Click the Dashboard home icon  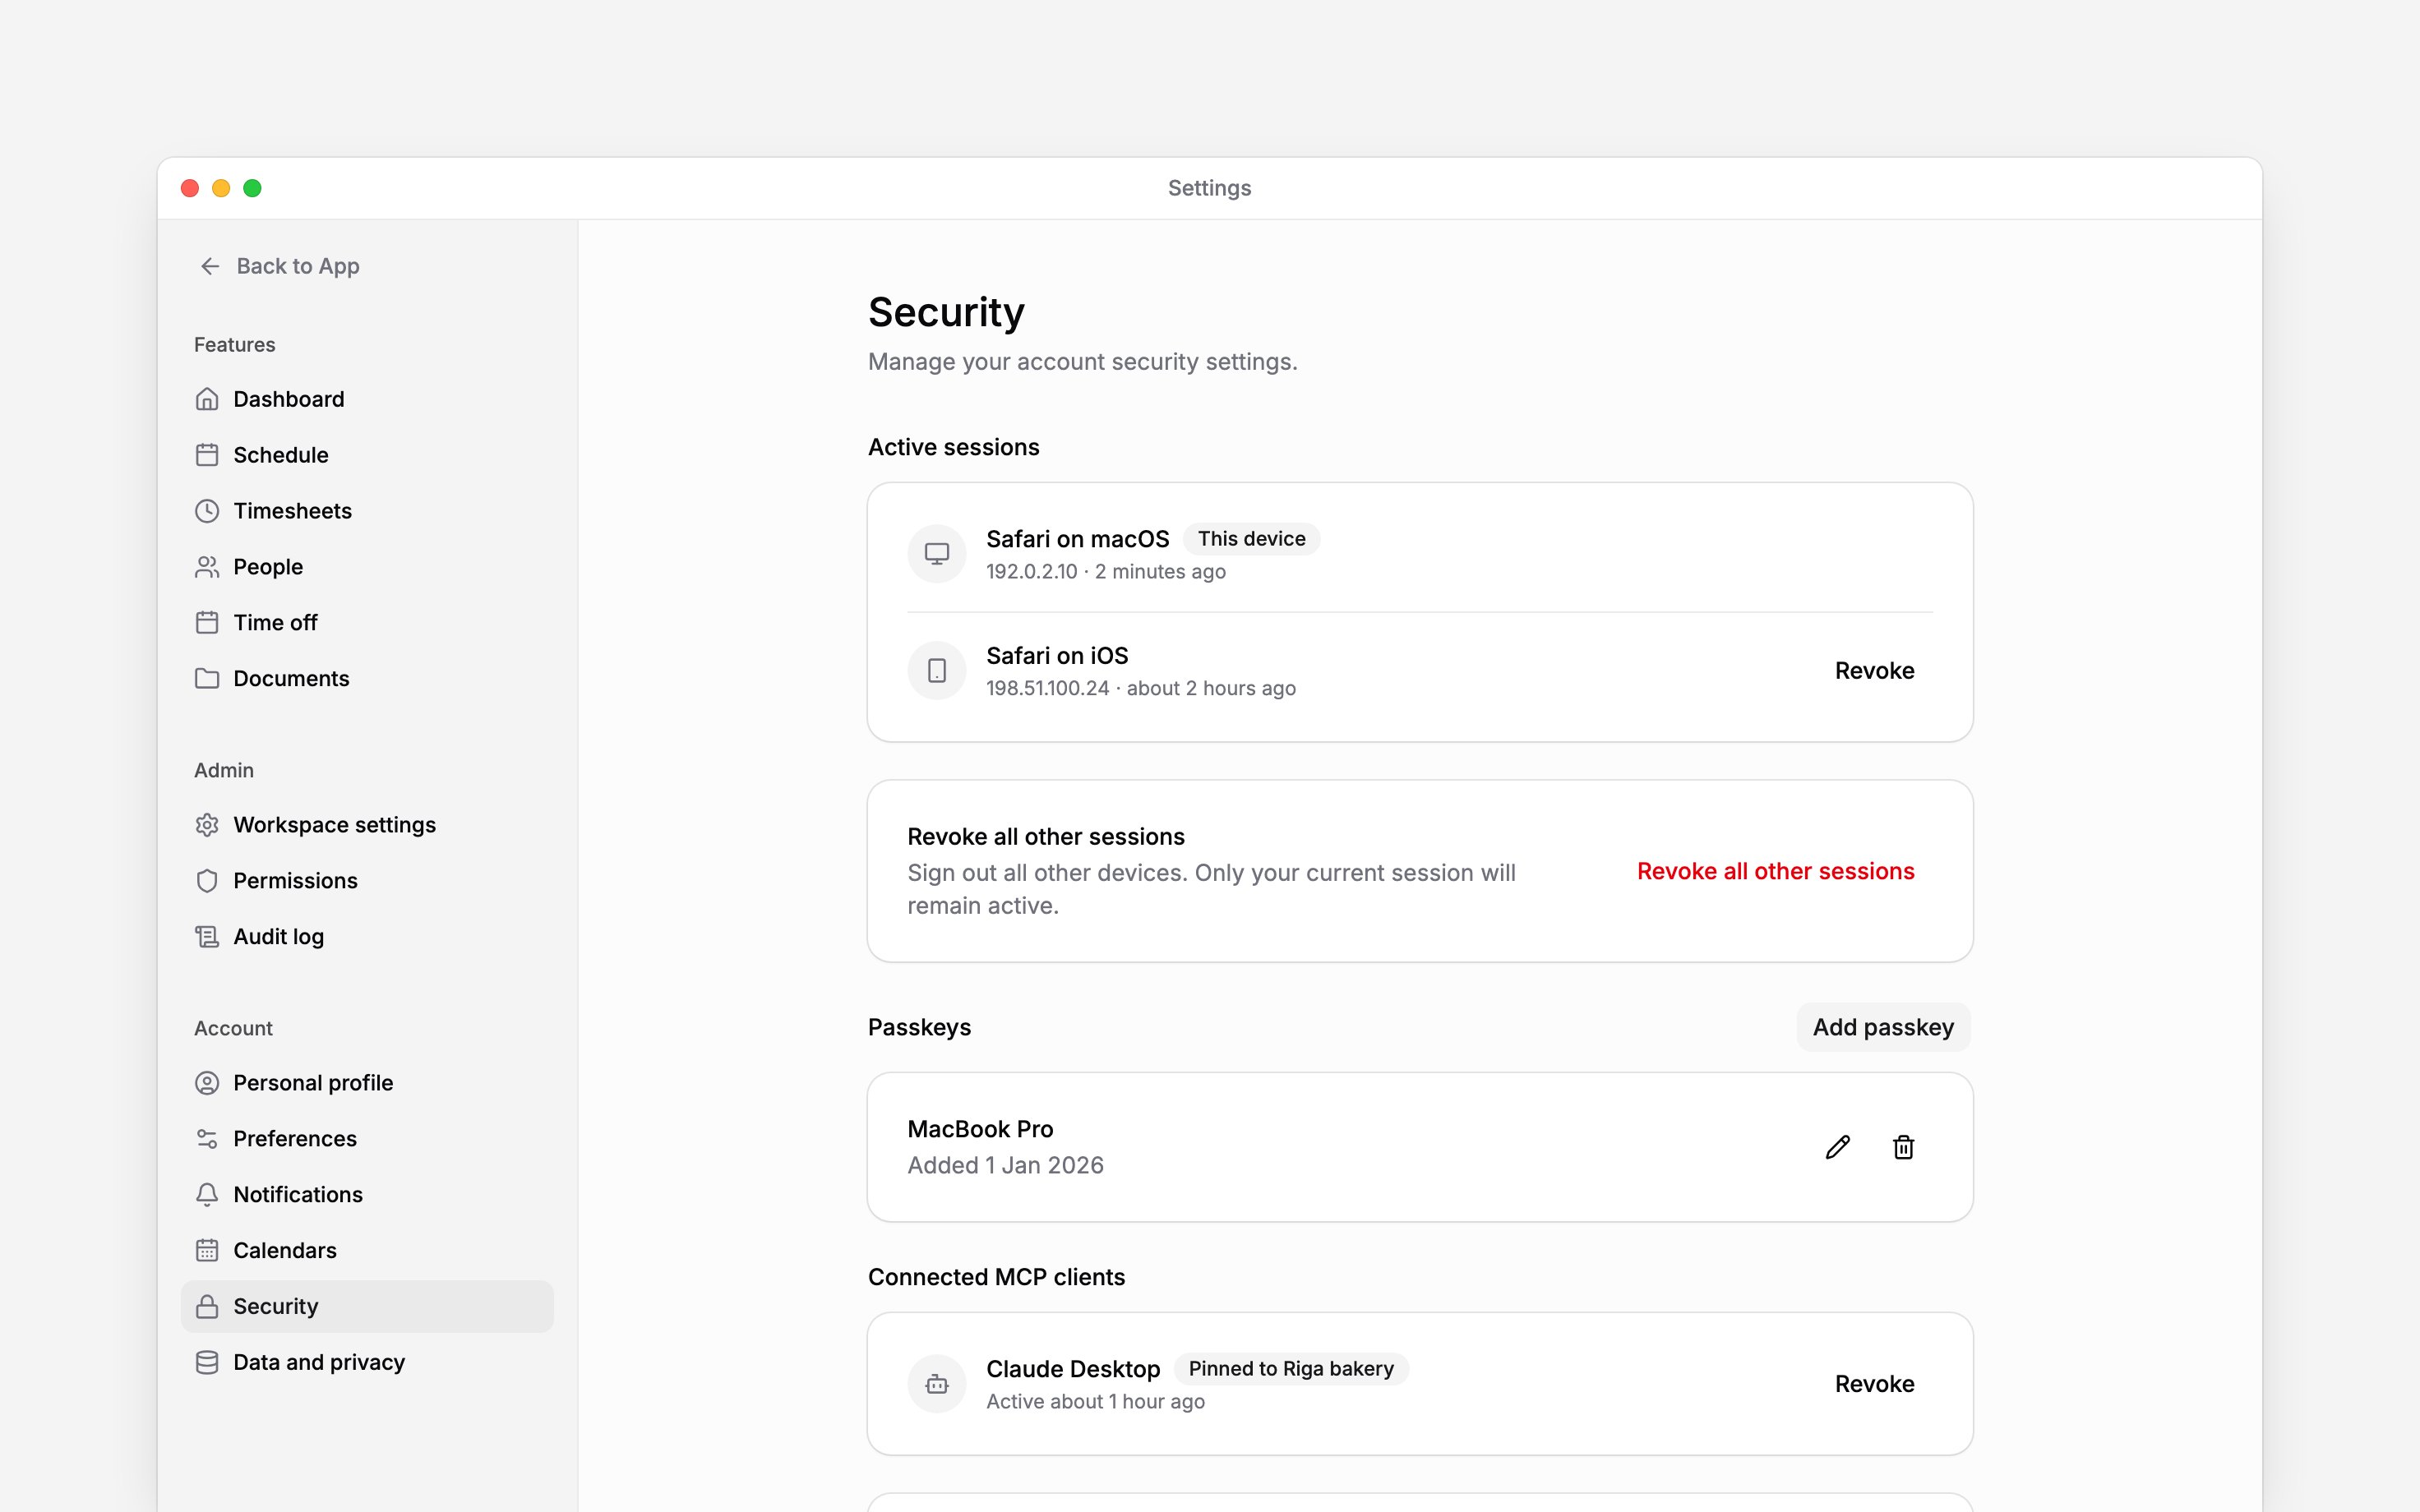pyautogui.click(x=207, y=399)
